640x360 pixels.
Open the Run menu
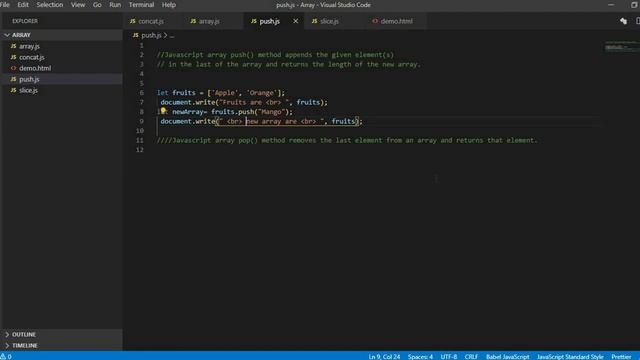[x=115, y=5]
